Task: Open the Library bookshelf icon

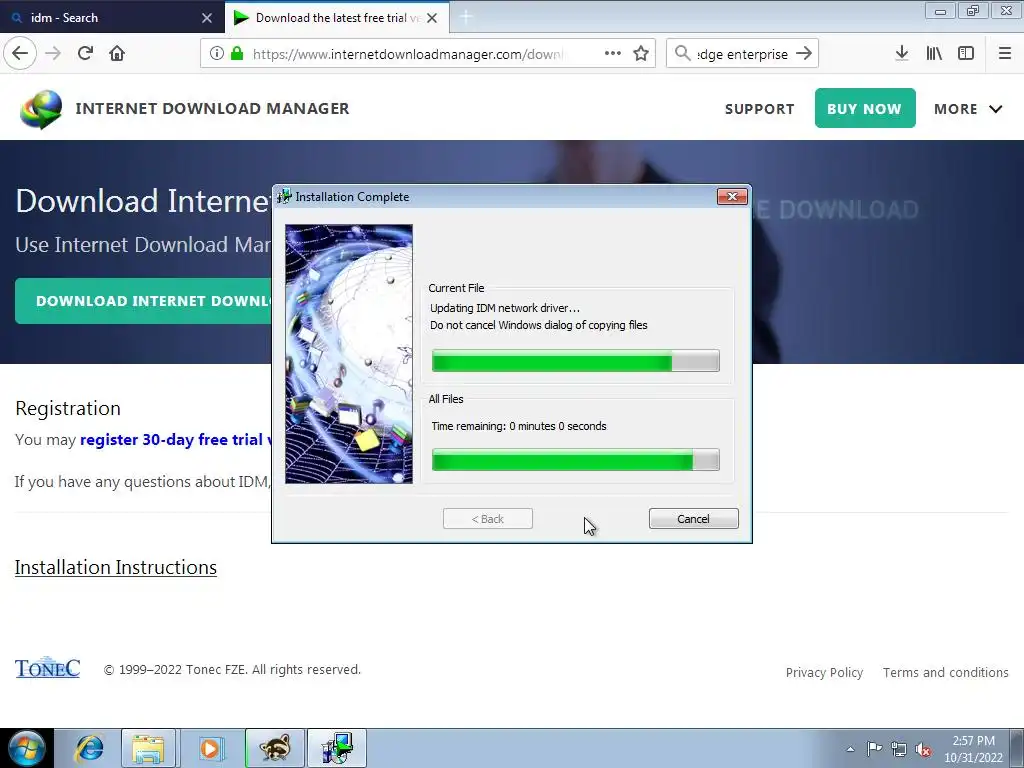Action: pos(934,54)
